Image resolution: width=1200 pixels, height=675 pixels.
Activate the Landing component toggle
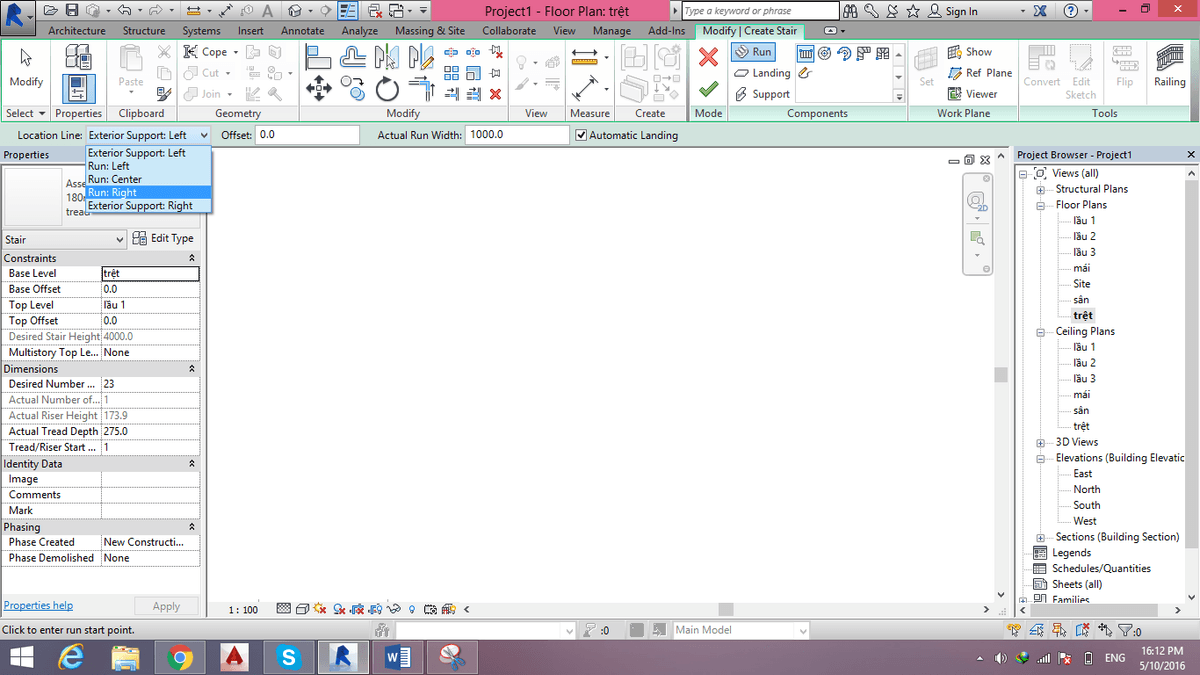point(762,73)
